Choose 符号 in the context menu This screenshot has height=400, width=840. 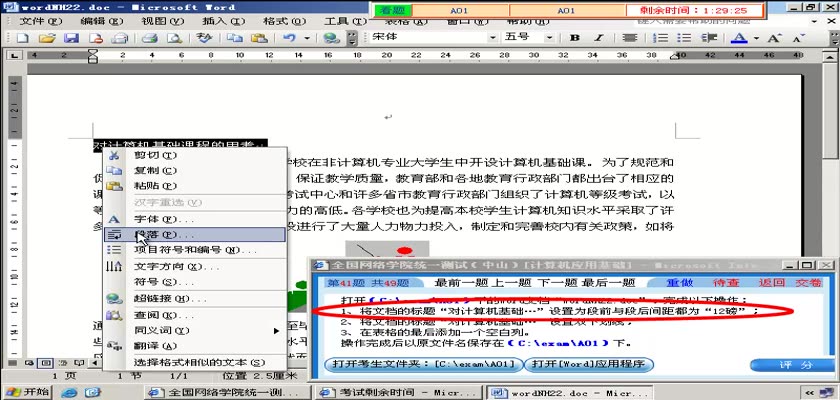click(195, 282)
